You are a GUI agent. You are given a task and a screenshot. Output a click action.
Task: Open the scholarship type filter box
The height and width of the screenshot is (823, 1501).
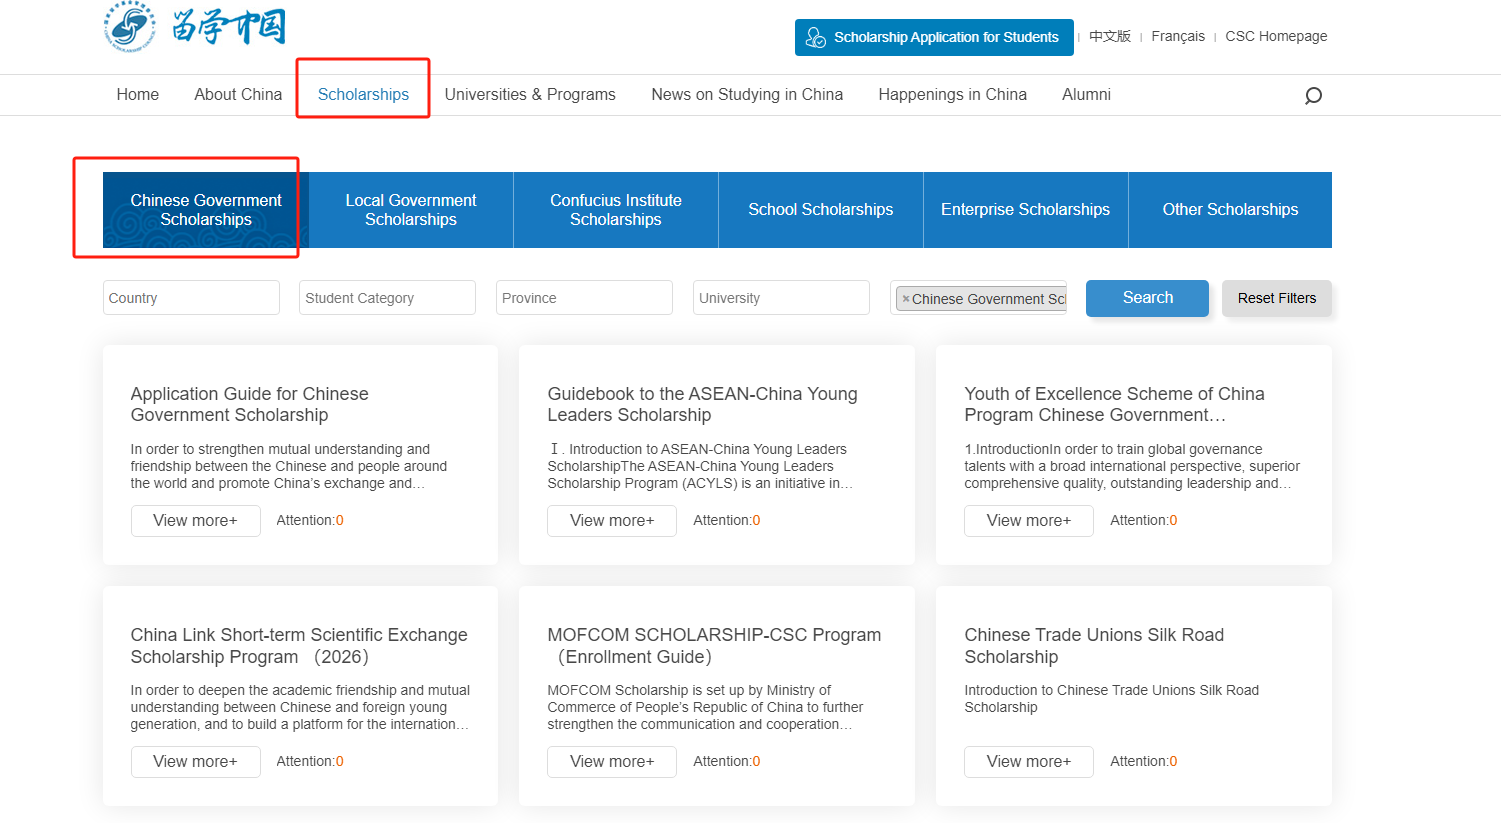pos(978,298)
